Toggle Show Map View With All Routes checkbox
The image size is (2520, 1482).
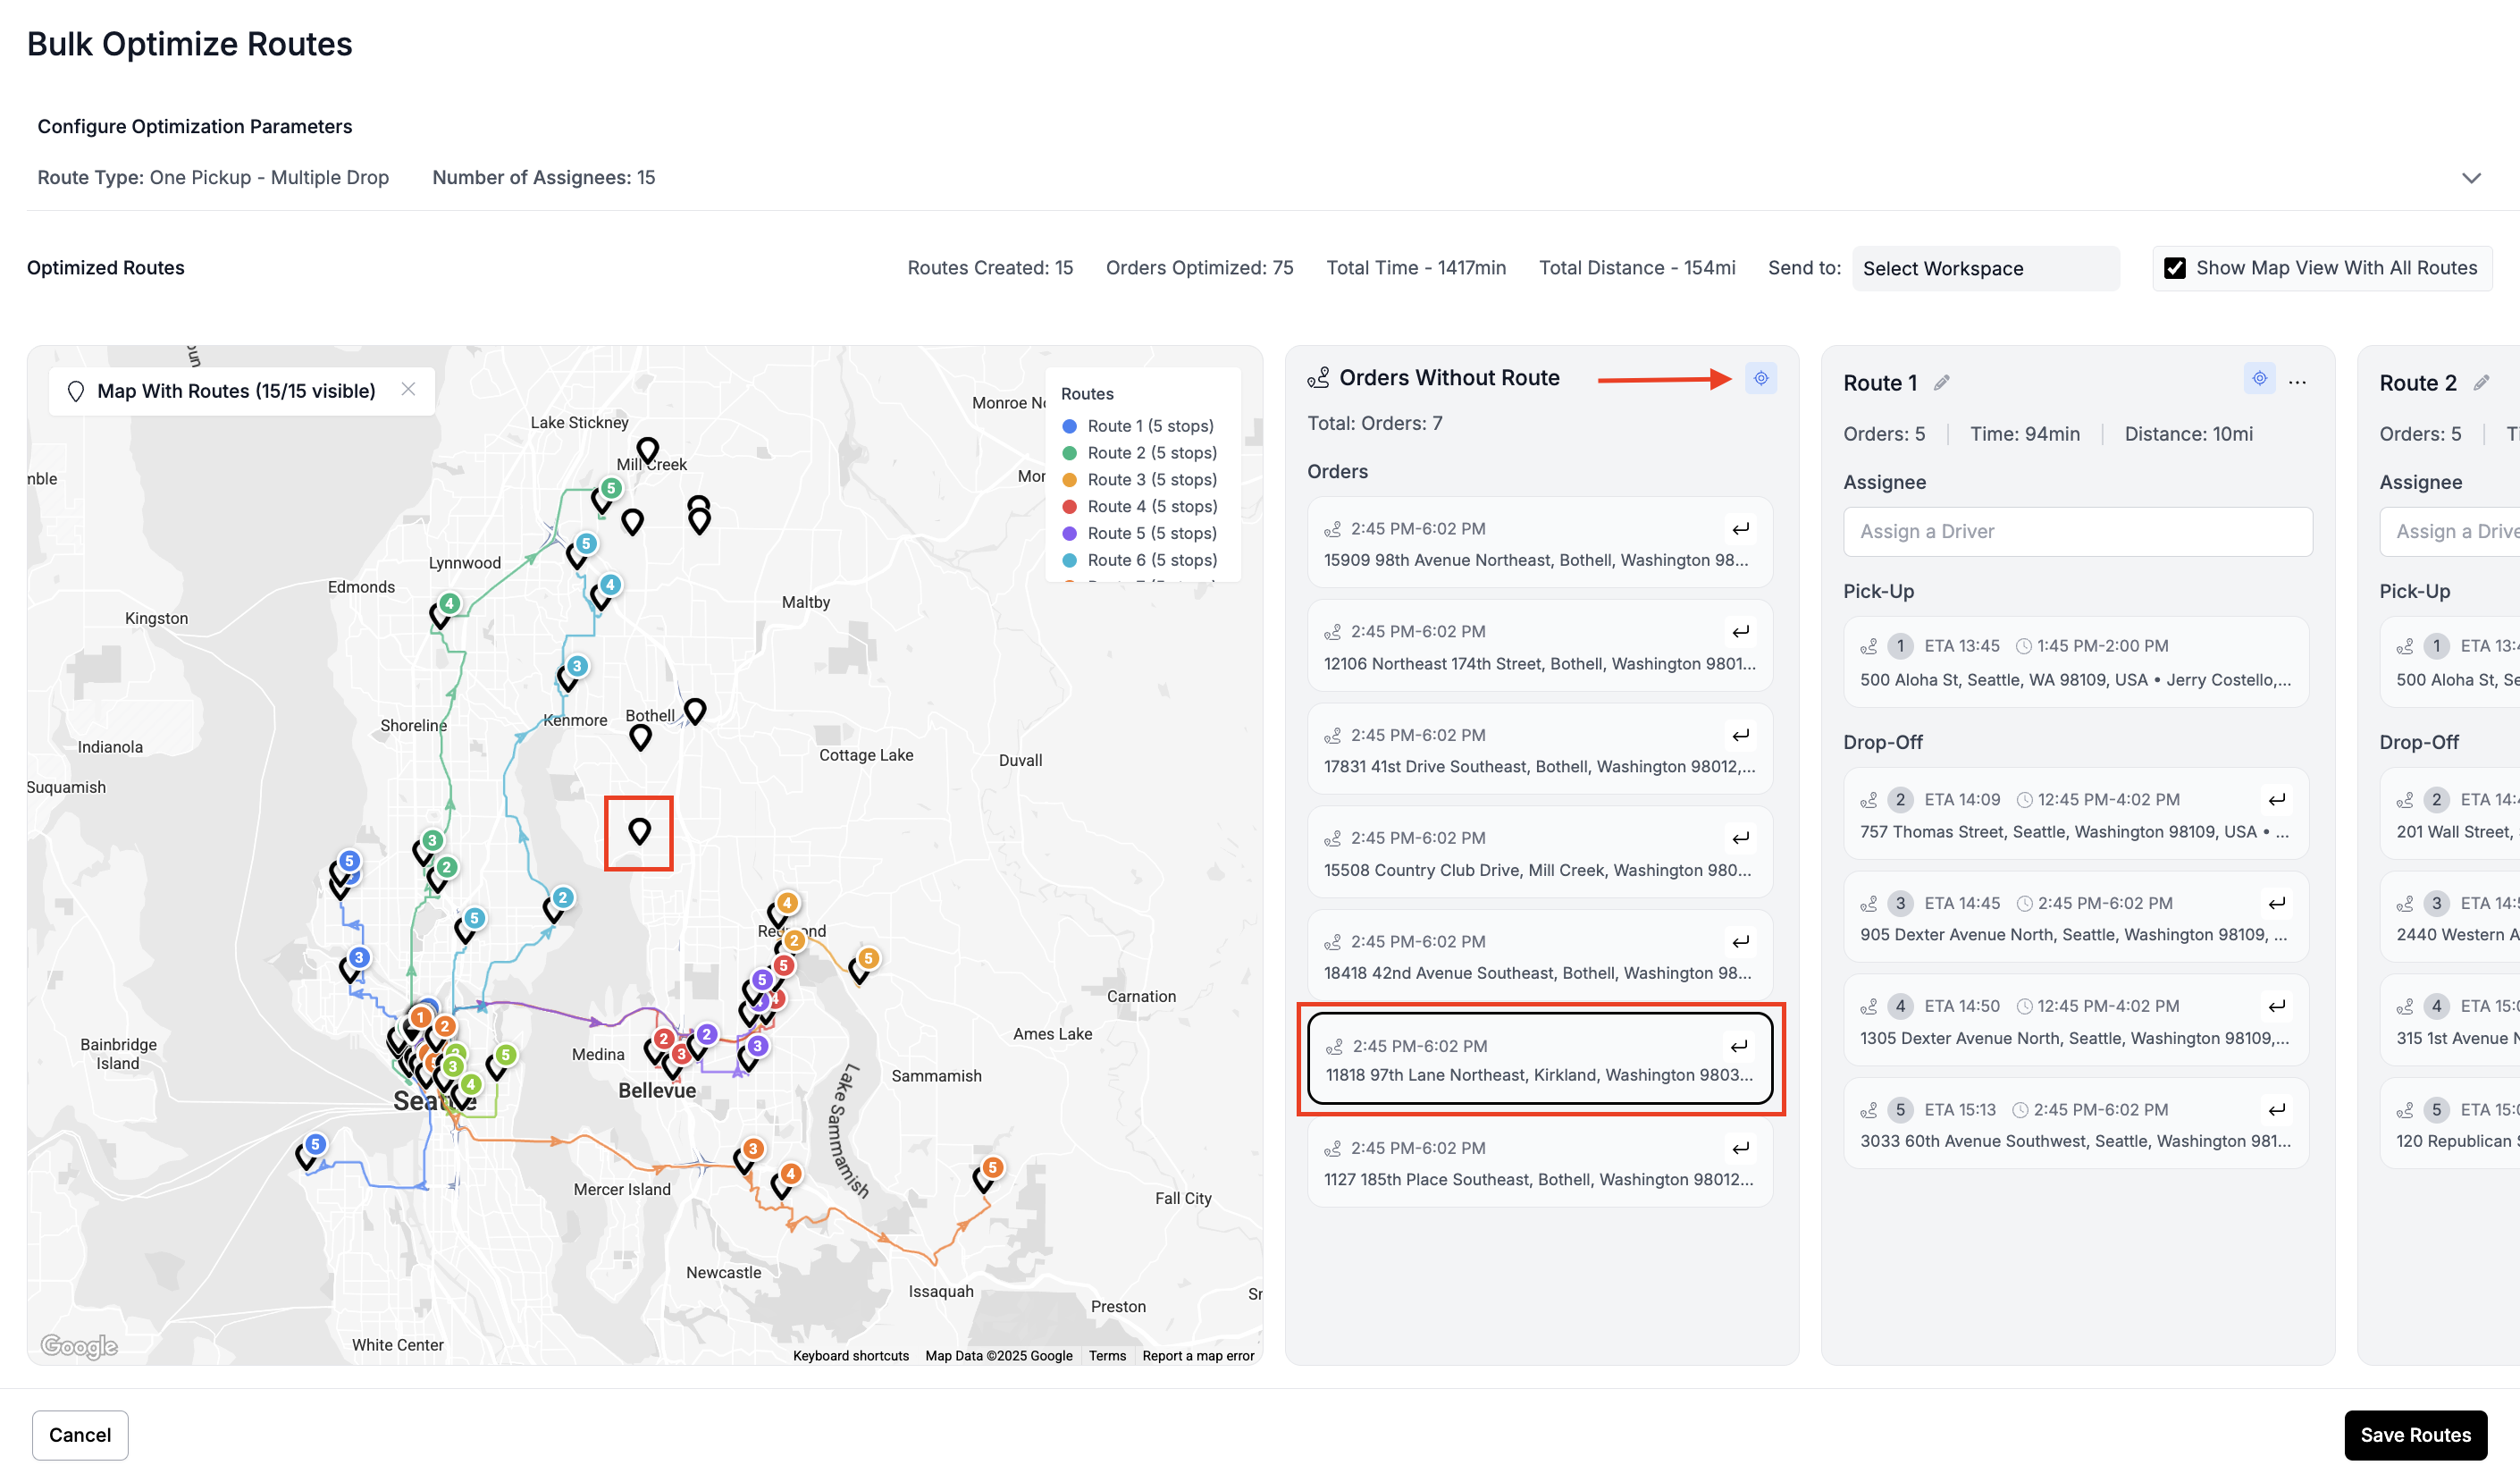[2174, 268]
